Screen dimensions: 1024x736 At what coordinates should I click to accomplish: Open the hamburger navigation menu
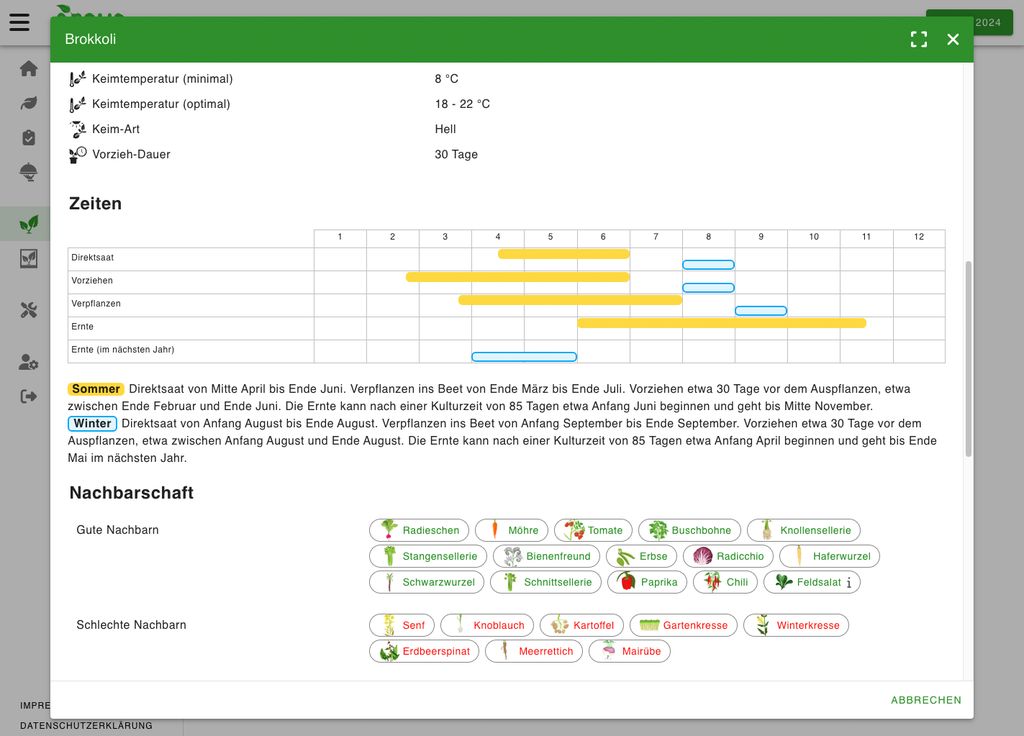(19, 22)
